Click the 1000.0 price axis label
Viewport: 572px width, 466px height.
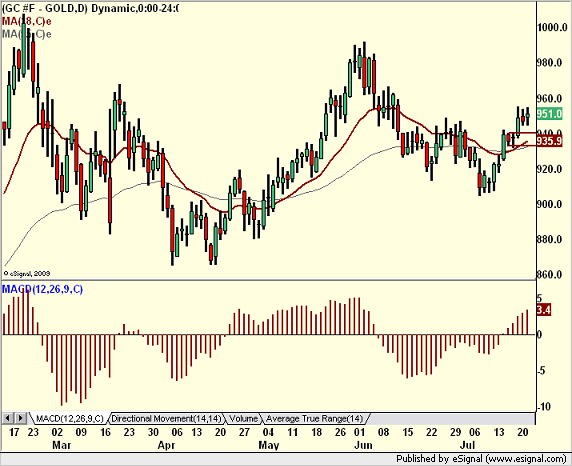coord(553,27)
